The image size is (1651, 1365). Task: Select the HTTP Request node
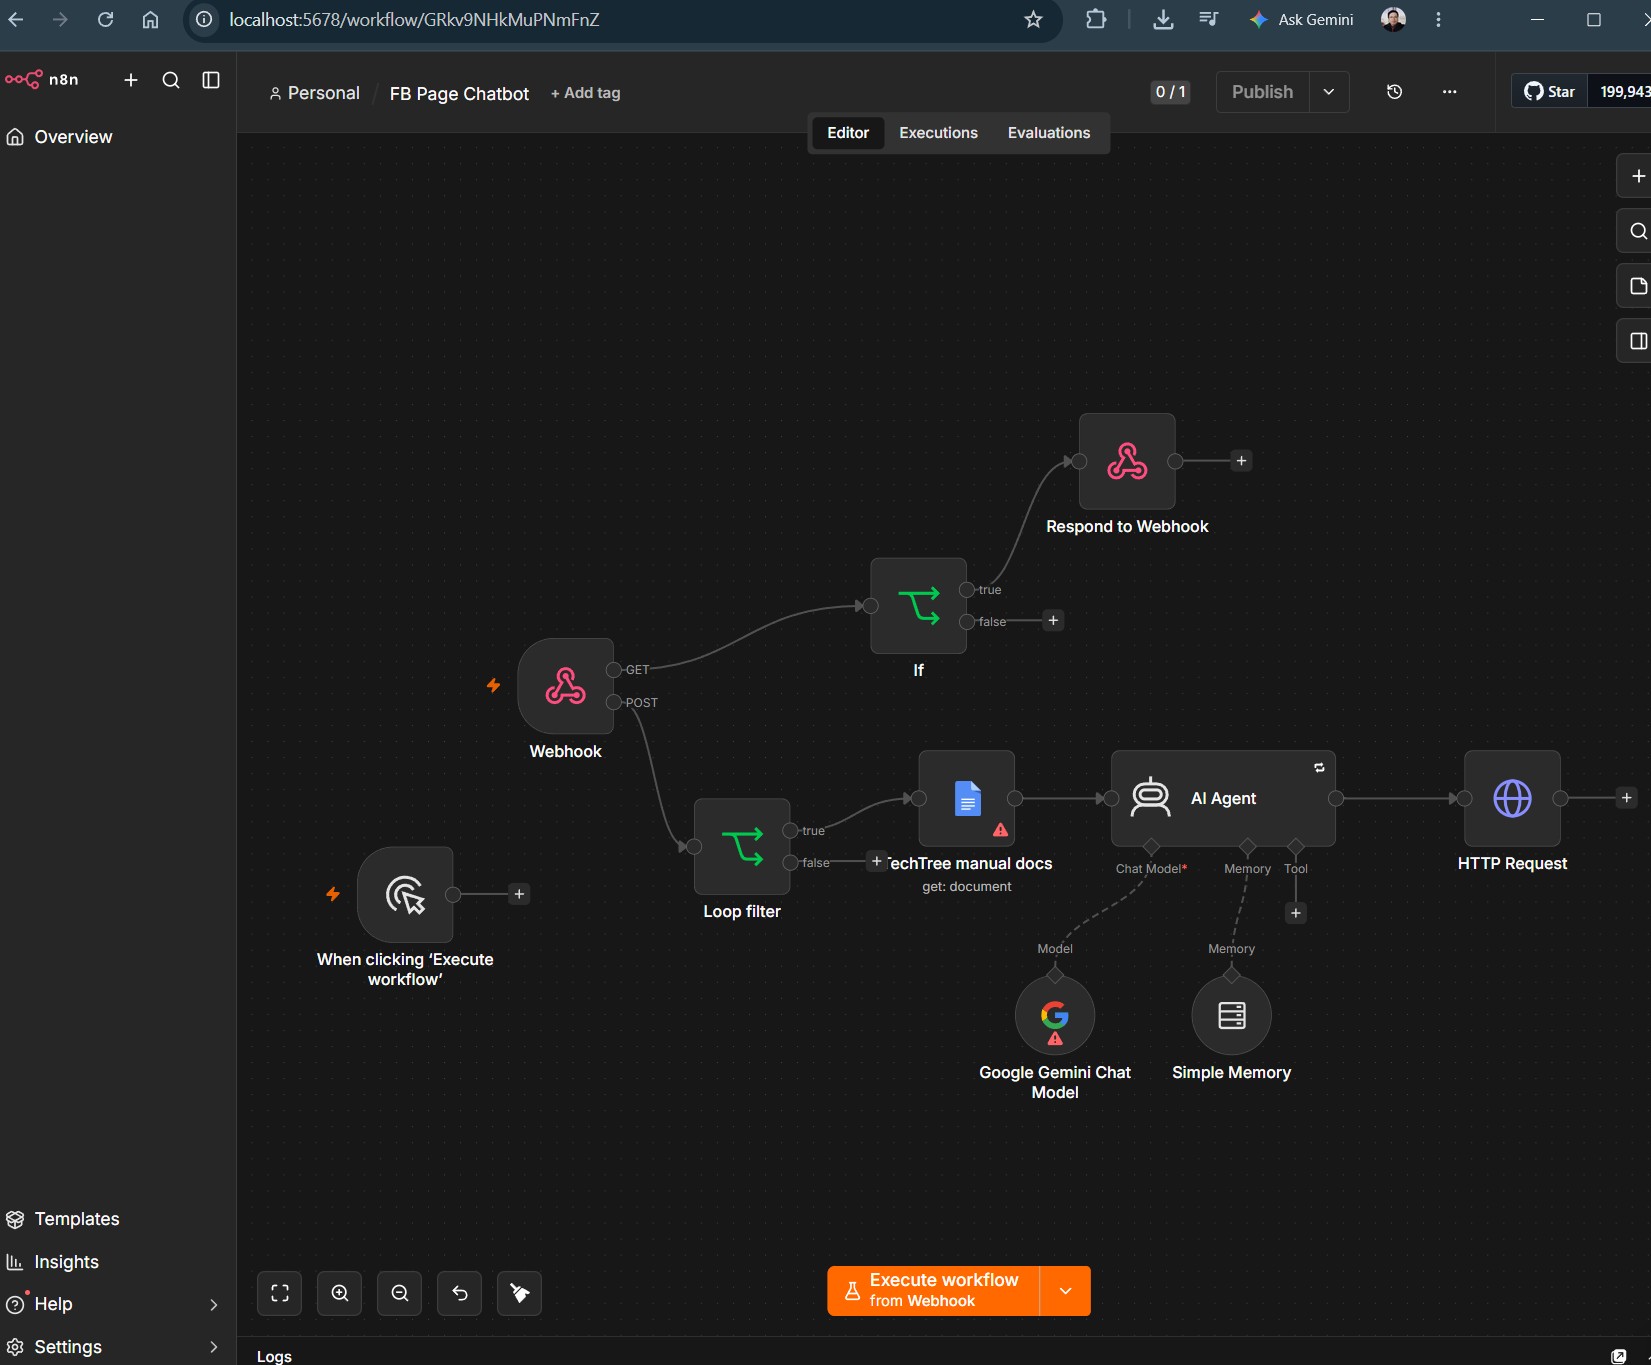point(1512,798)
